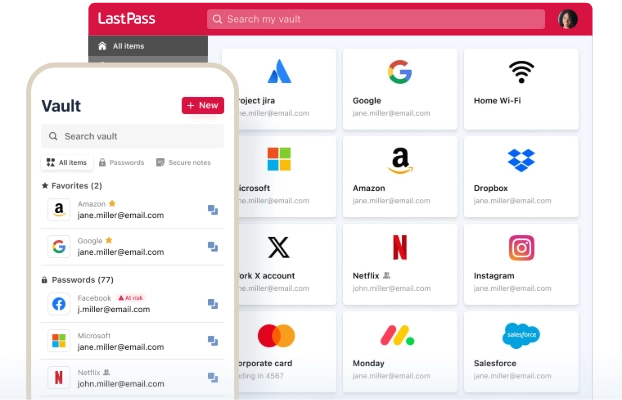Open the Microsoft entry icon on phone
The image size is (622, 400).
tap(59, 340)
